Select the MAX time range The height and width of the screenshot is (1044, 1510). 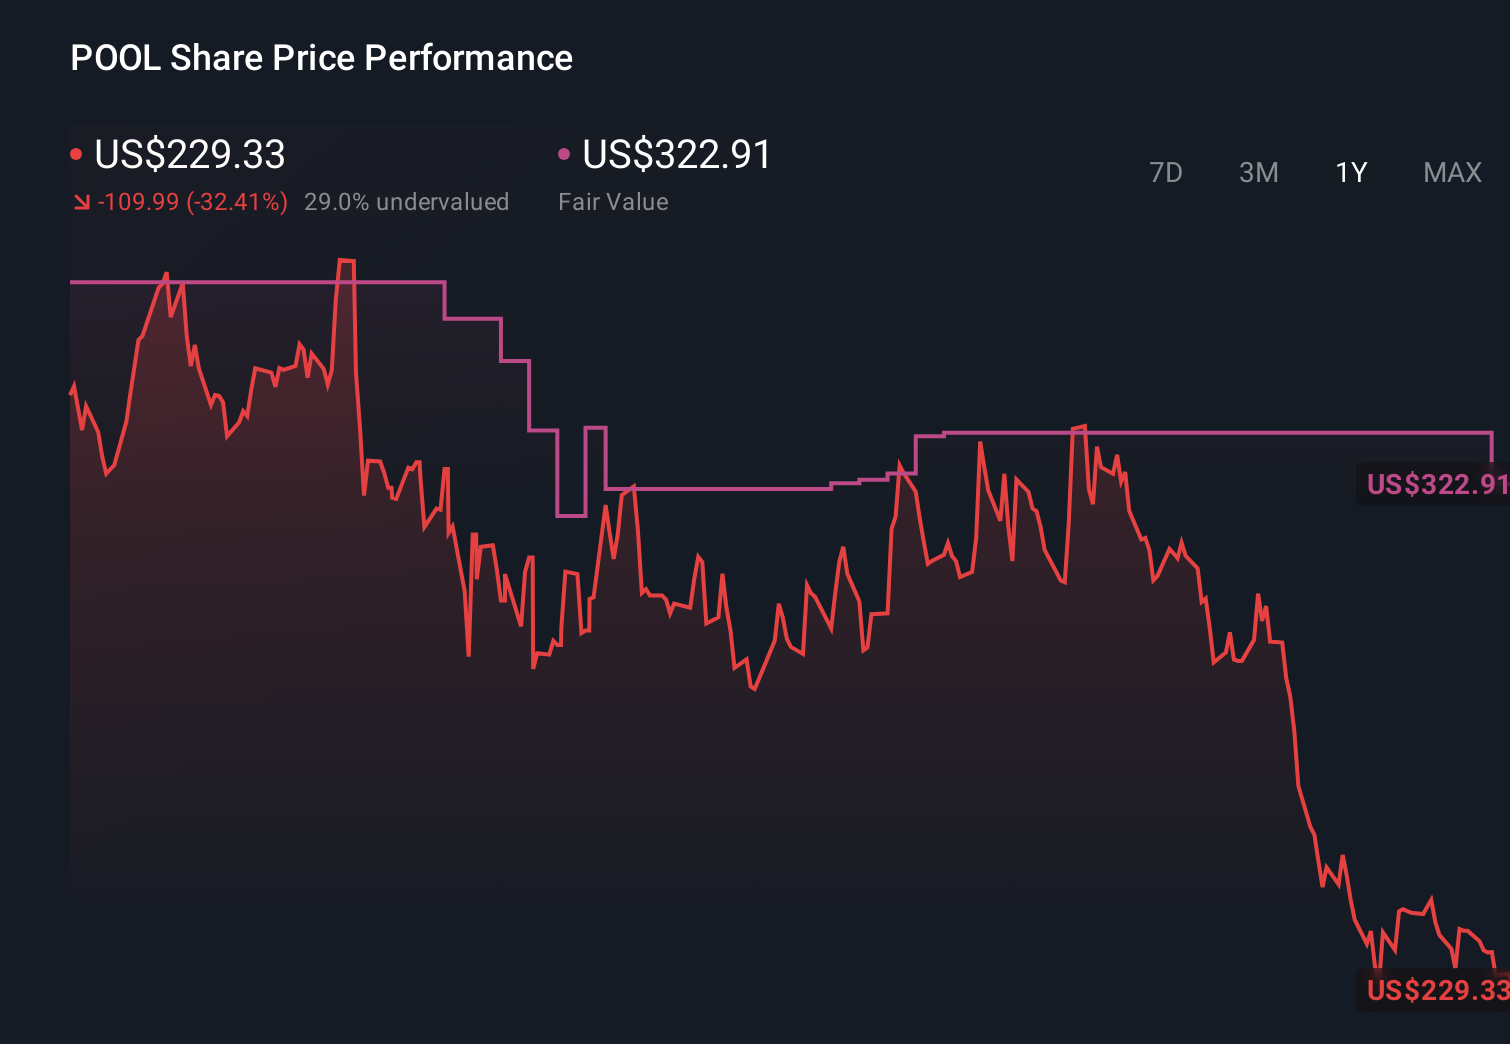pos(1452,172)
